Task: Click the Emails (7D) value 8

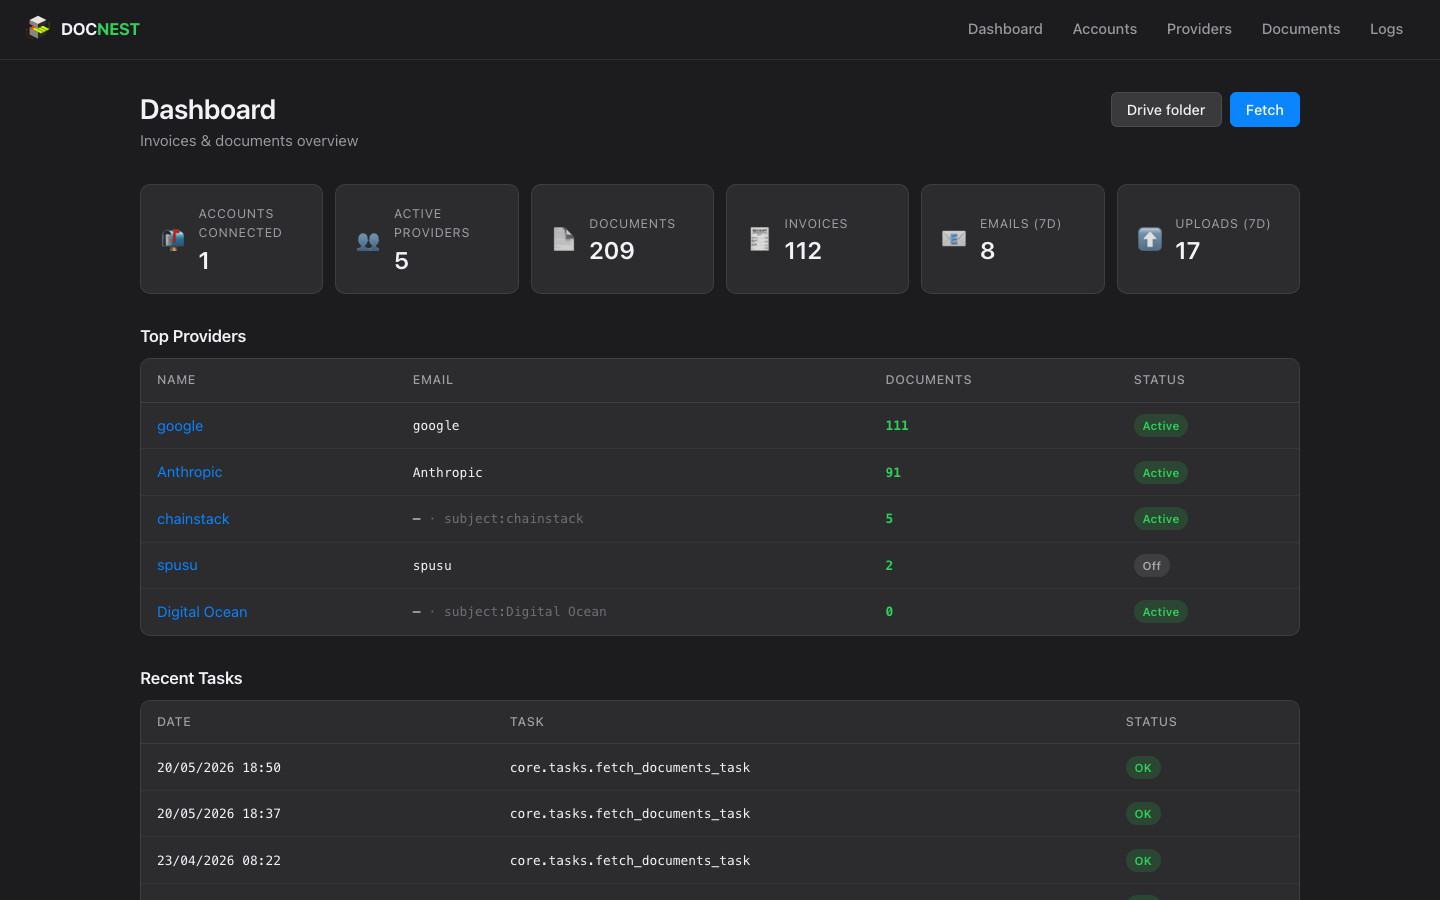Action: click(987, 251)
